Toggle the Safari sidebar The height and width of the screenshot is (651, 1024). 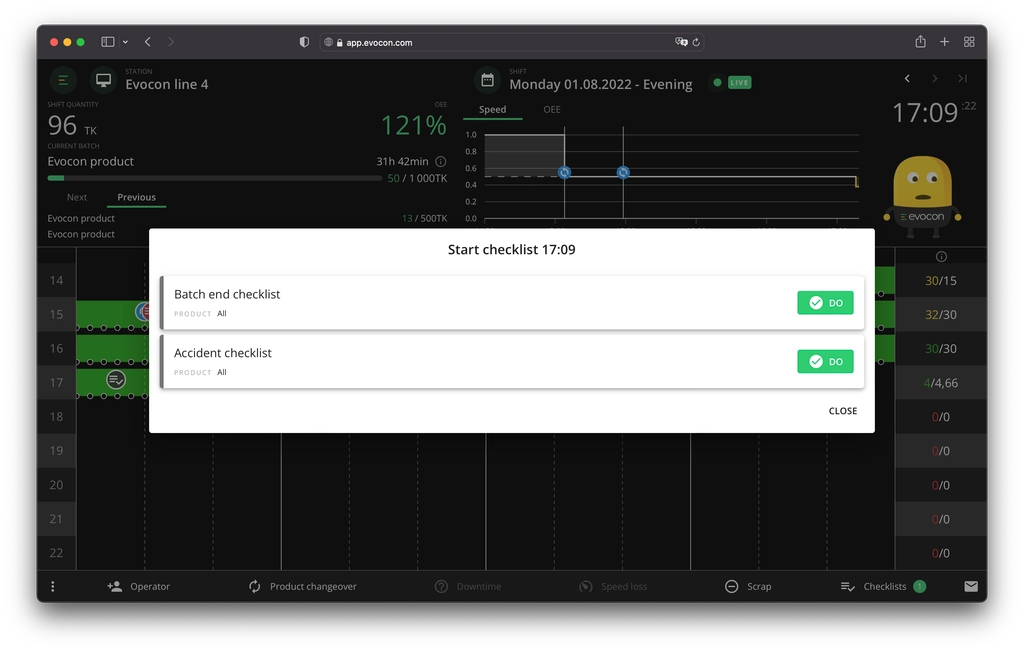coord(108,42)
